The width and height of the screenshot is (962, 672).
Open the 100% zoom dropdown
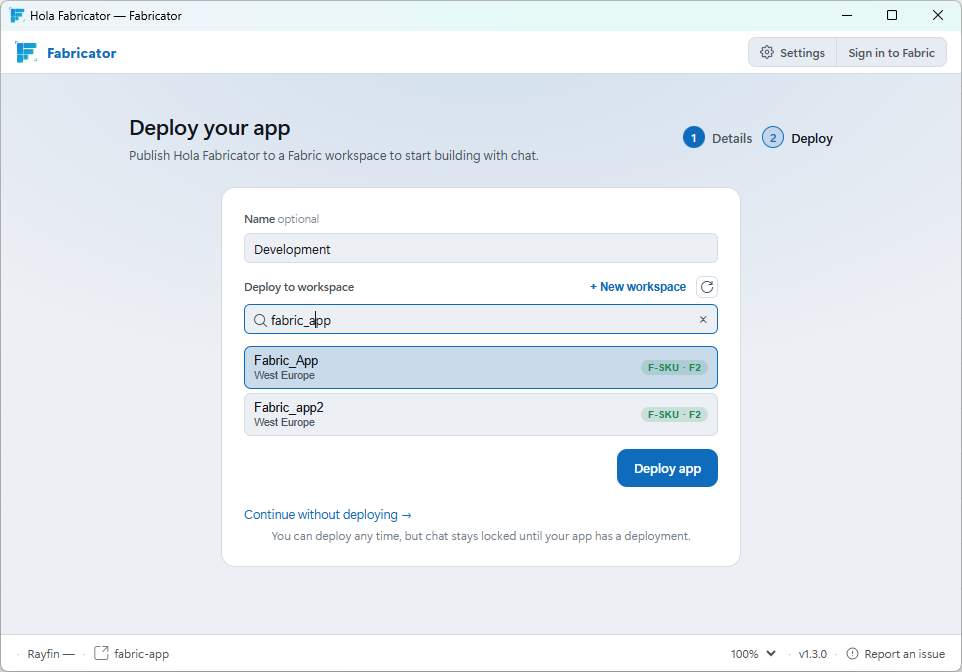(x=753, y=654)
